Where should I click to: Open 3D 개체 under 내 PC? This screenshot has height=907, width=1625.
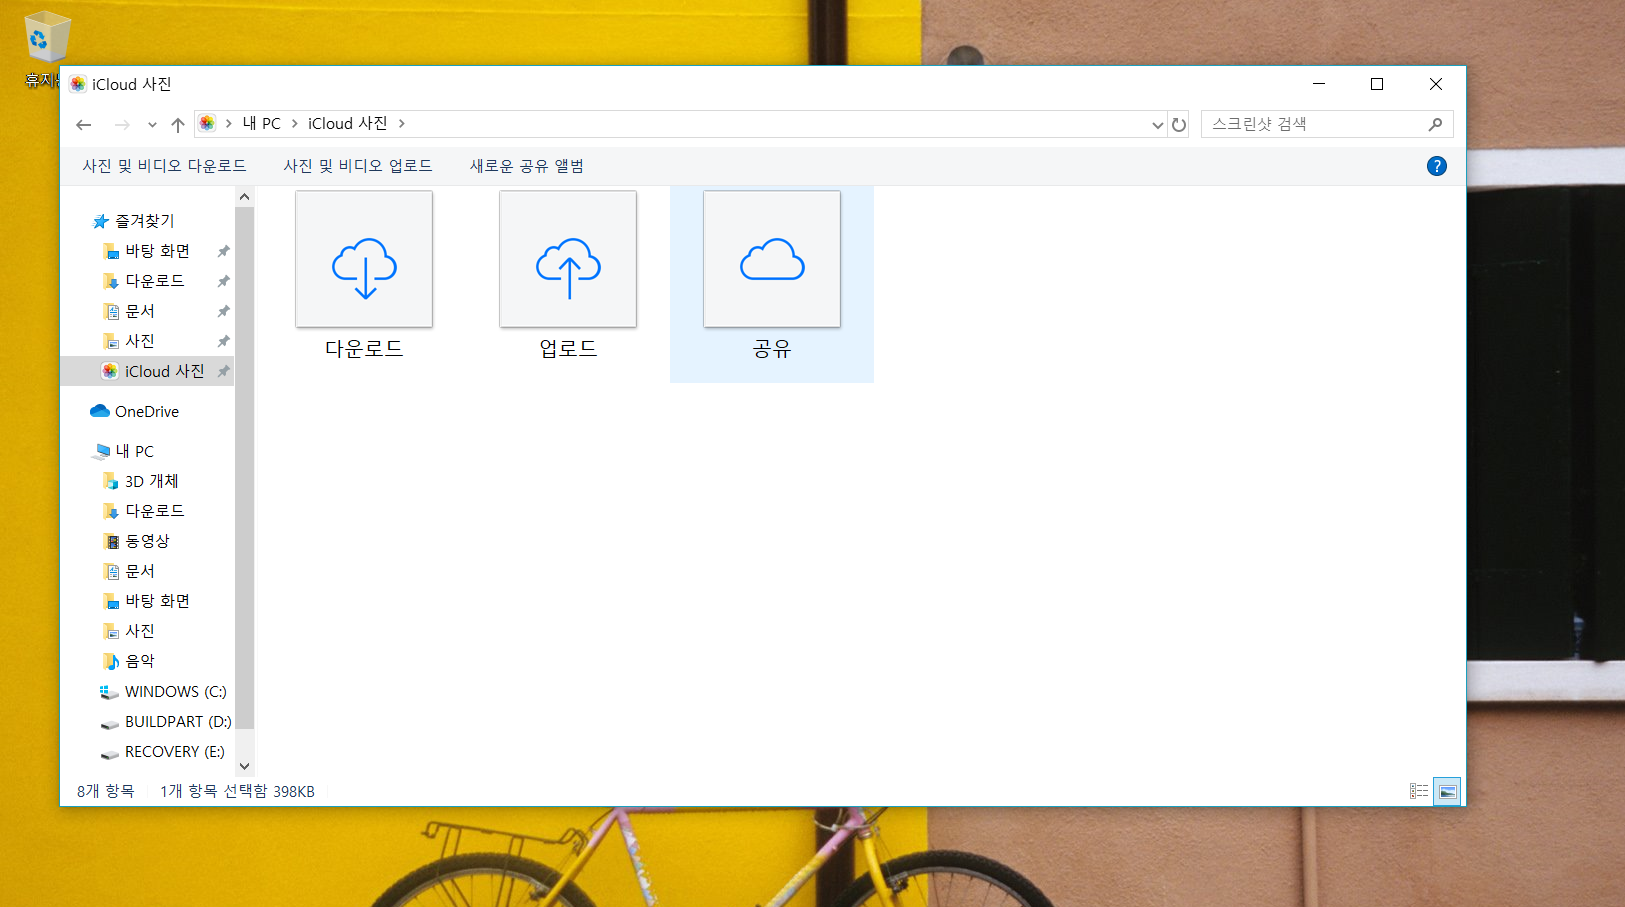click(151, 481)
